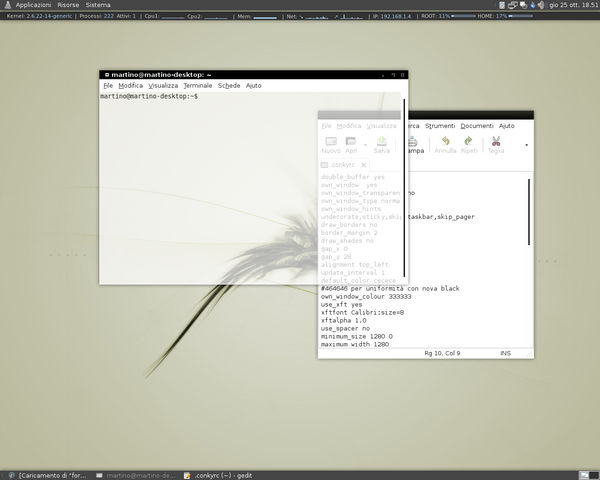
Task: Print using the Stampa toolbar icon
Action: point(413,144)
